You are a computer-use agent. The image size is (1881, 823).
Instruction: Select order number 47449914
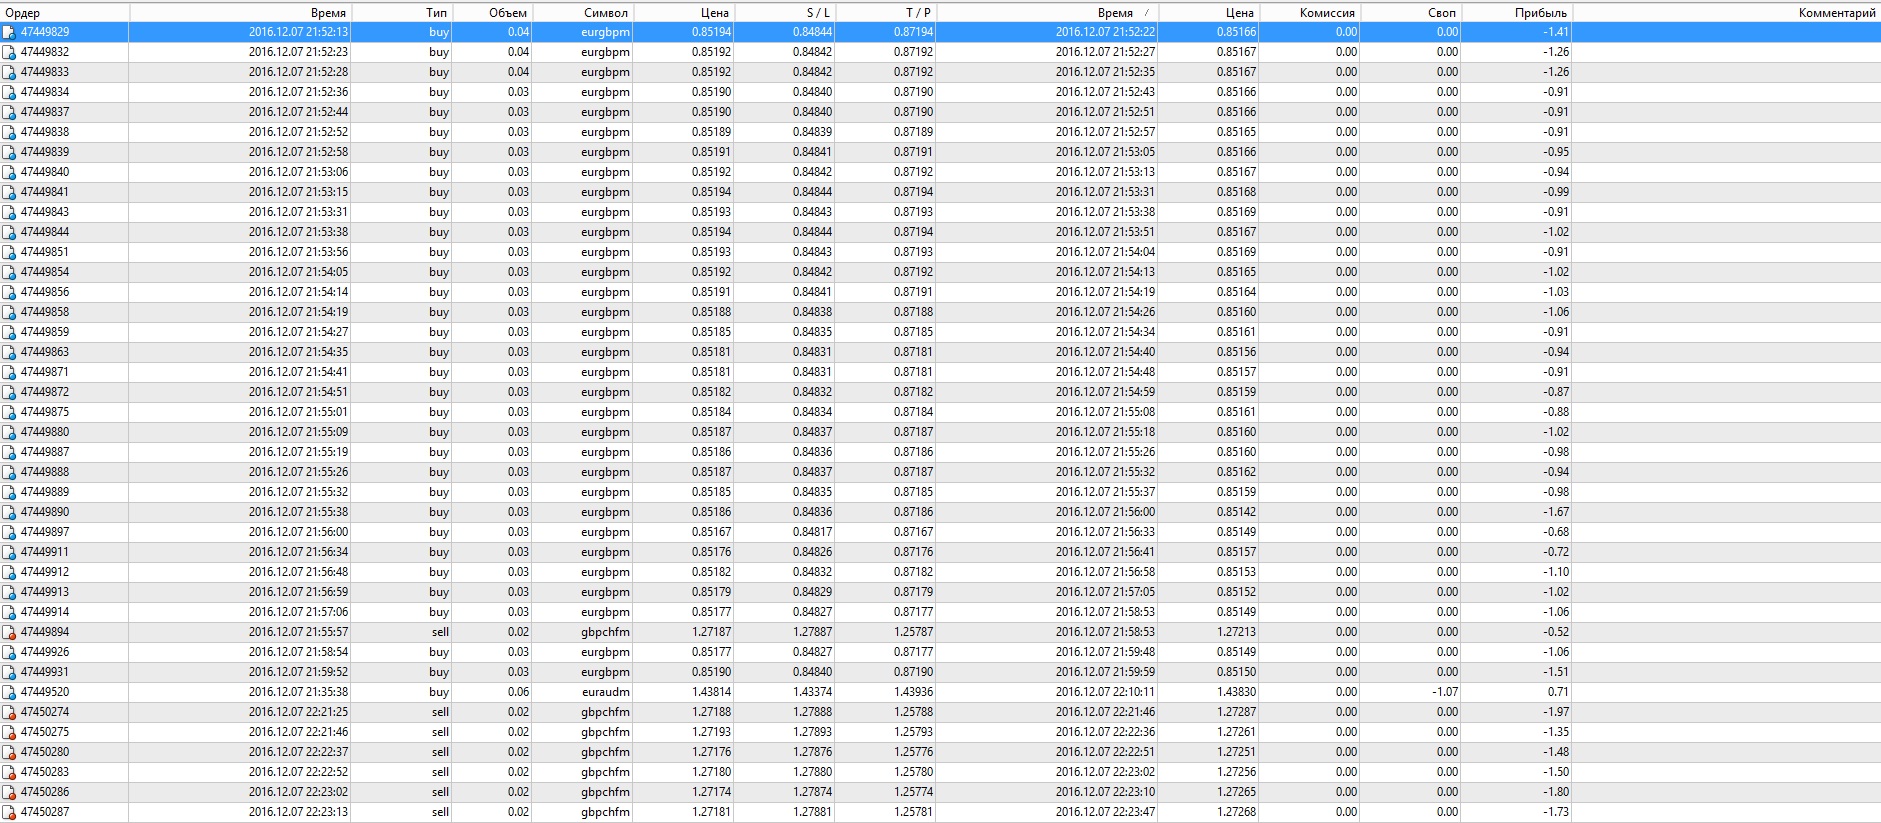(45, 612)
